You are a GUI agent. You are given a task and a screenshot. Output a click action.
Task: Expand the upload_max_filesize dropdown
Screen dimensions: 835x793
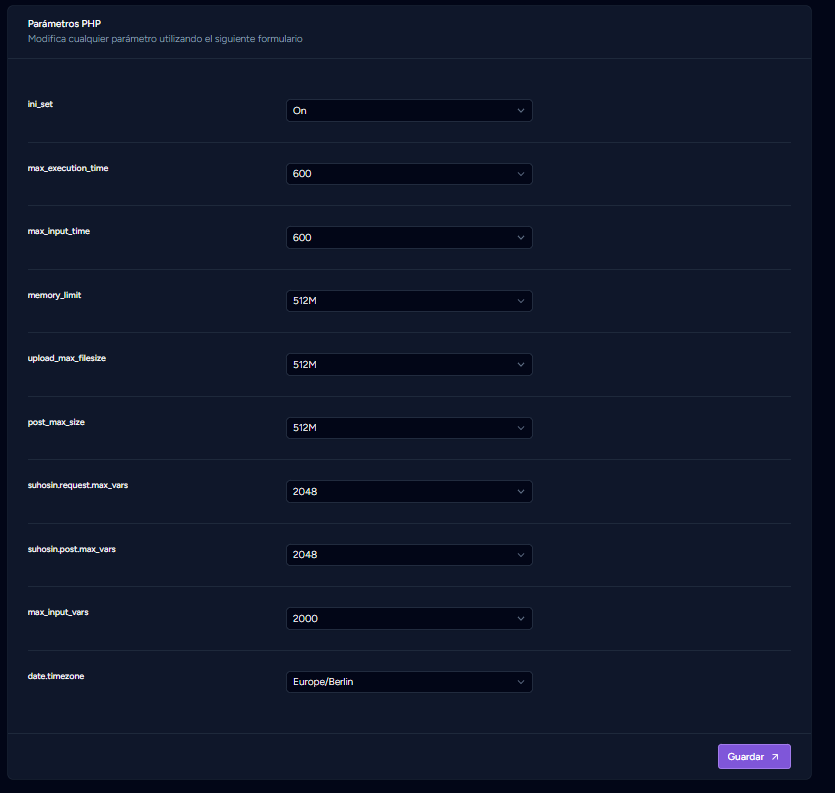click(x=409, y=364)
